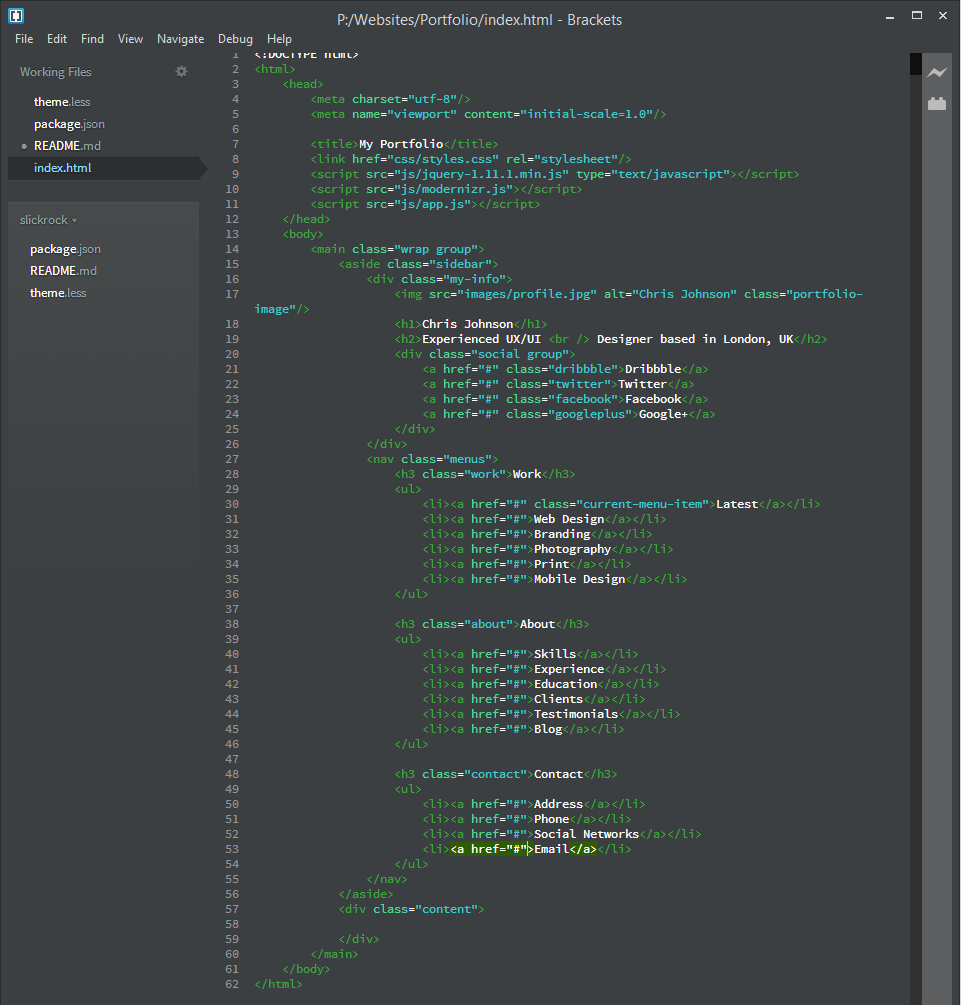Click the Working Files gear settings icon

tap(181, 72)
